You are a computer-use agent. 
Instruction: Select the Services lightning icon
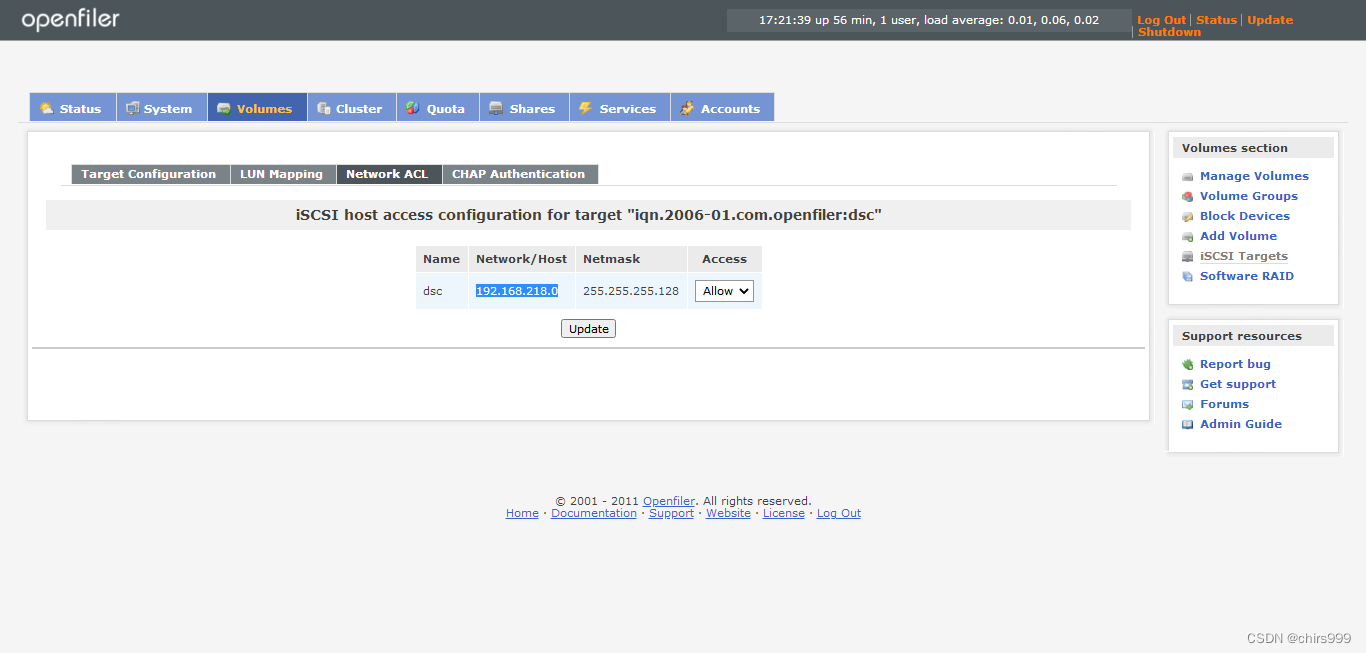click(586, 107)
